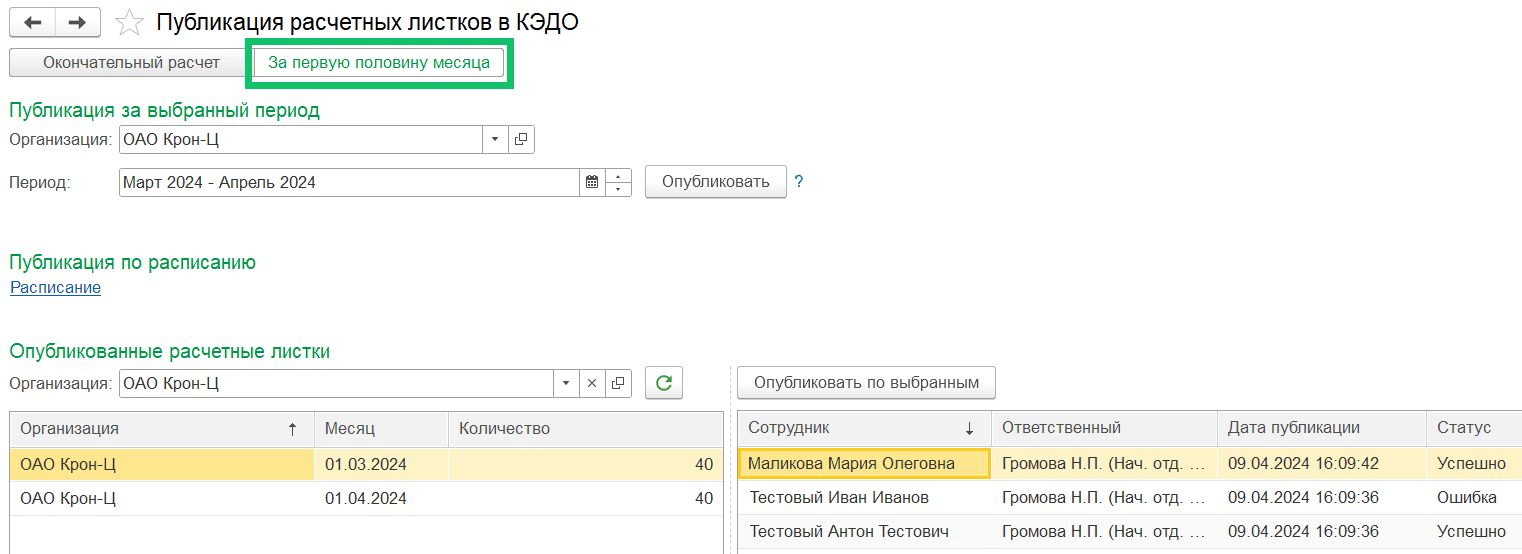Click the Период input field
1522x554 pixels.
(349, 182)
